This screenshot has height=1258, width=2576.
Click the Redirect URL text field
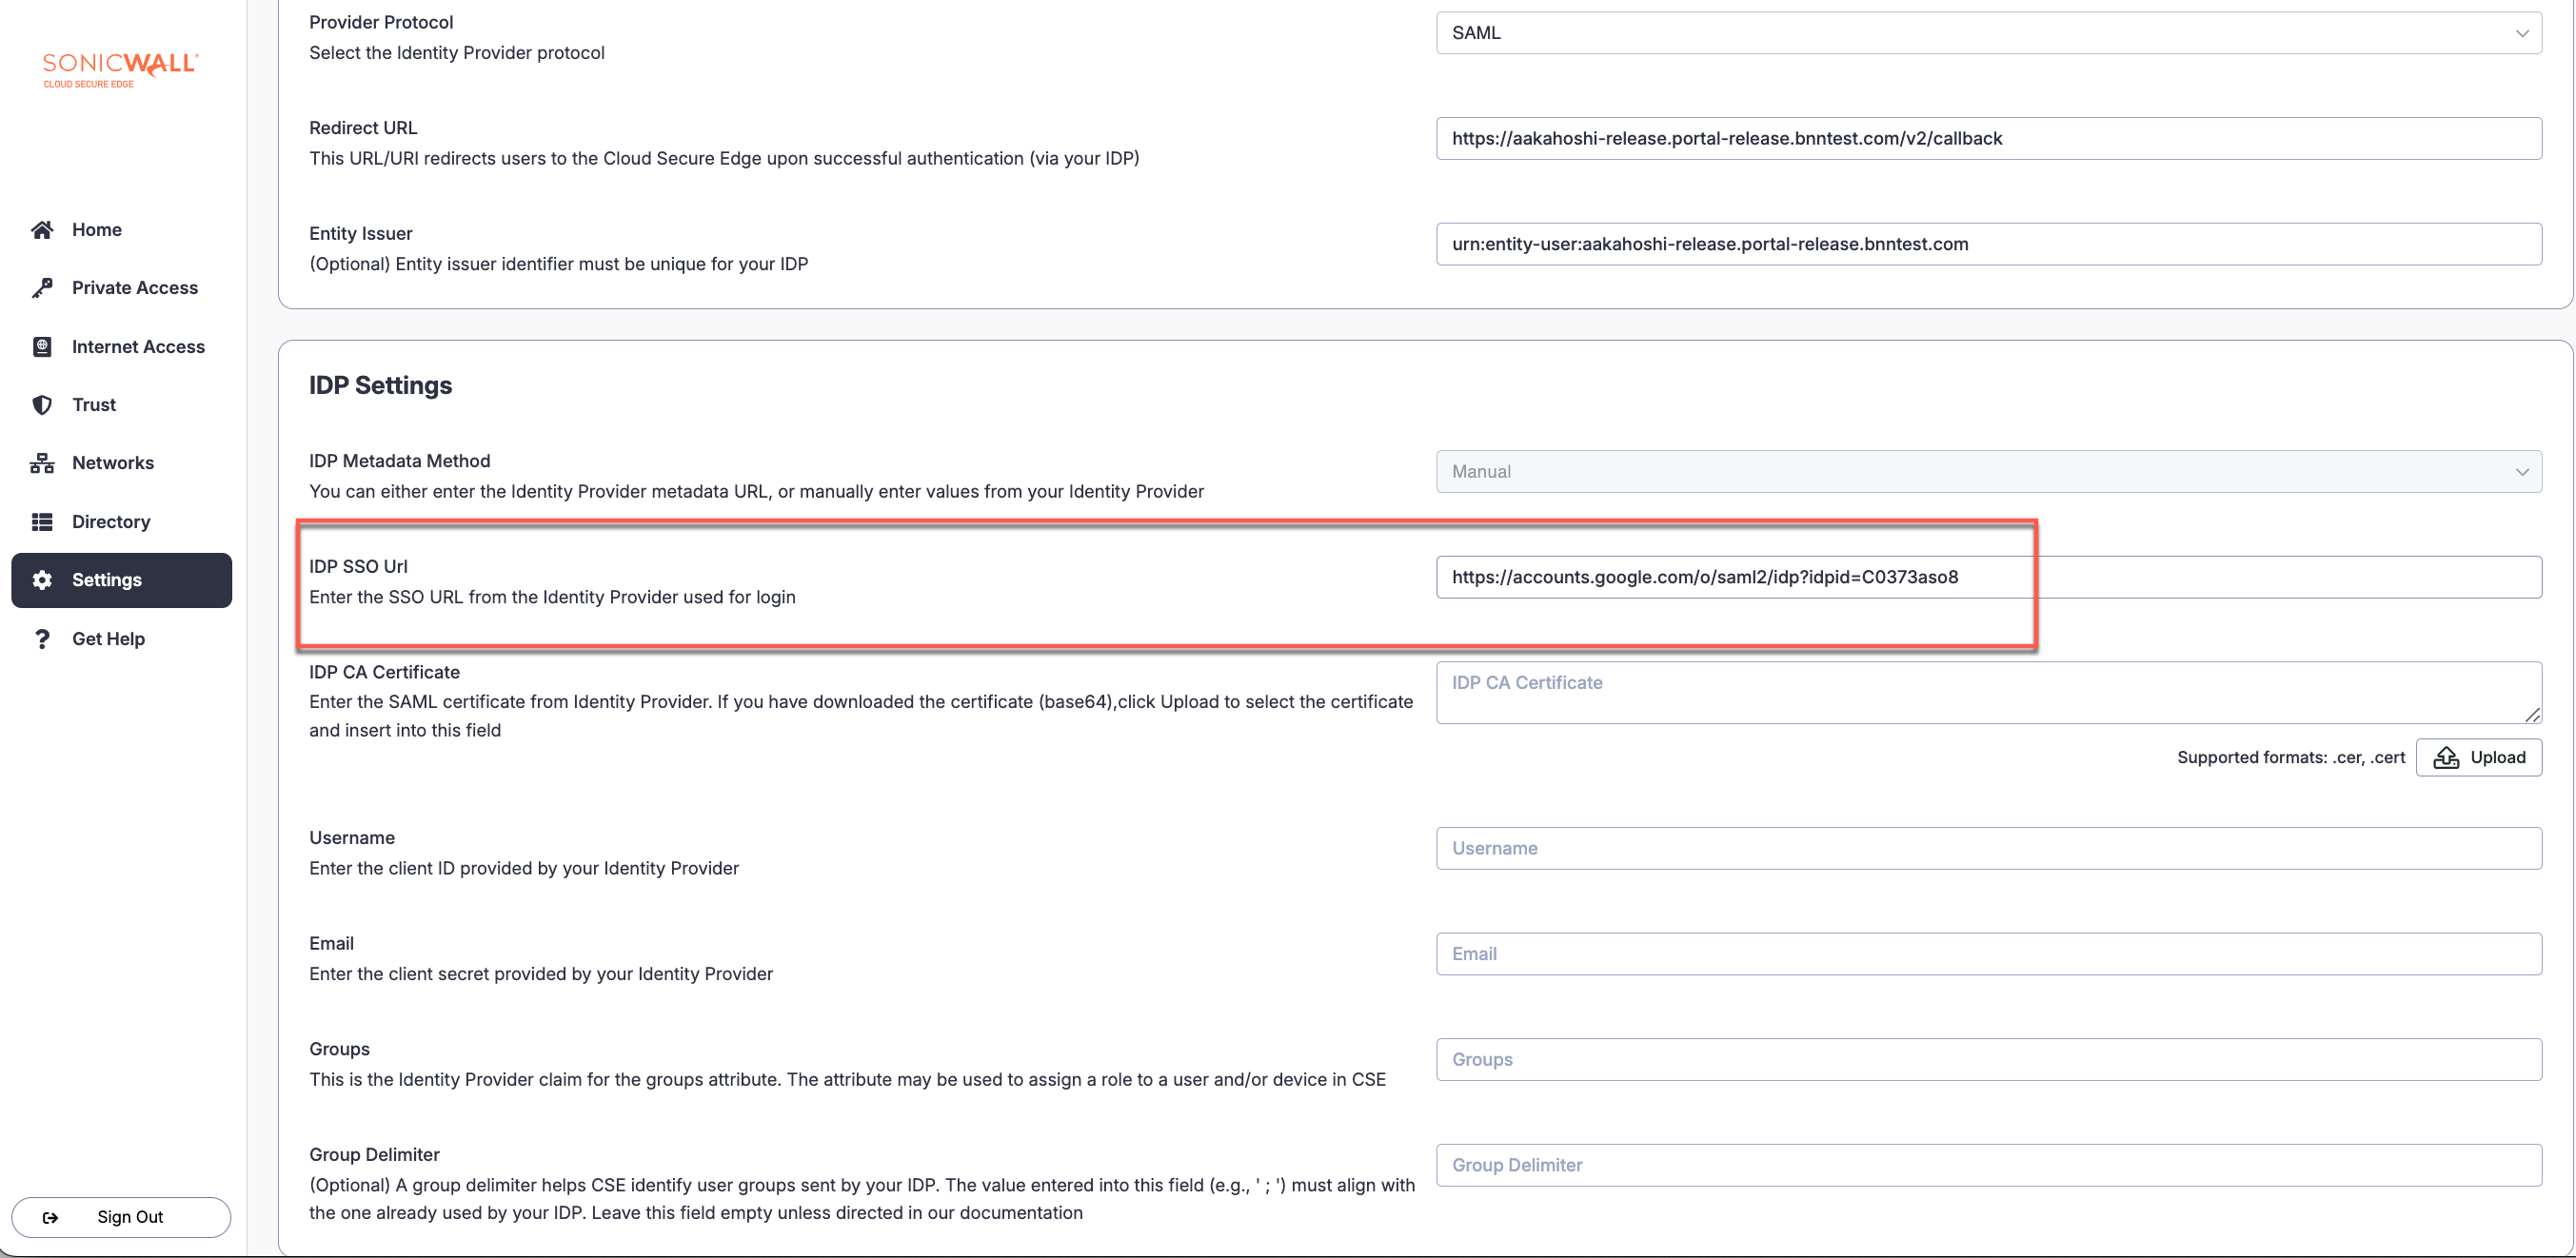[1988, 139]
